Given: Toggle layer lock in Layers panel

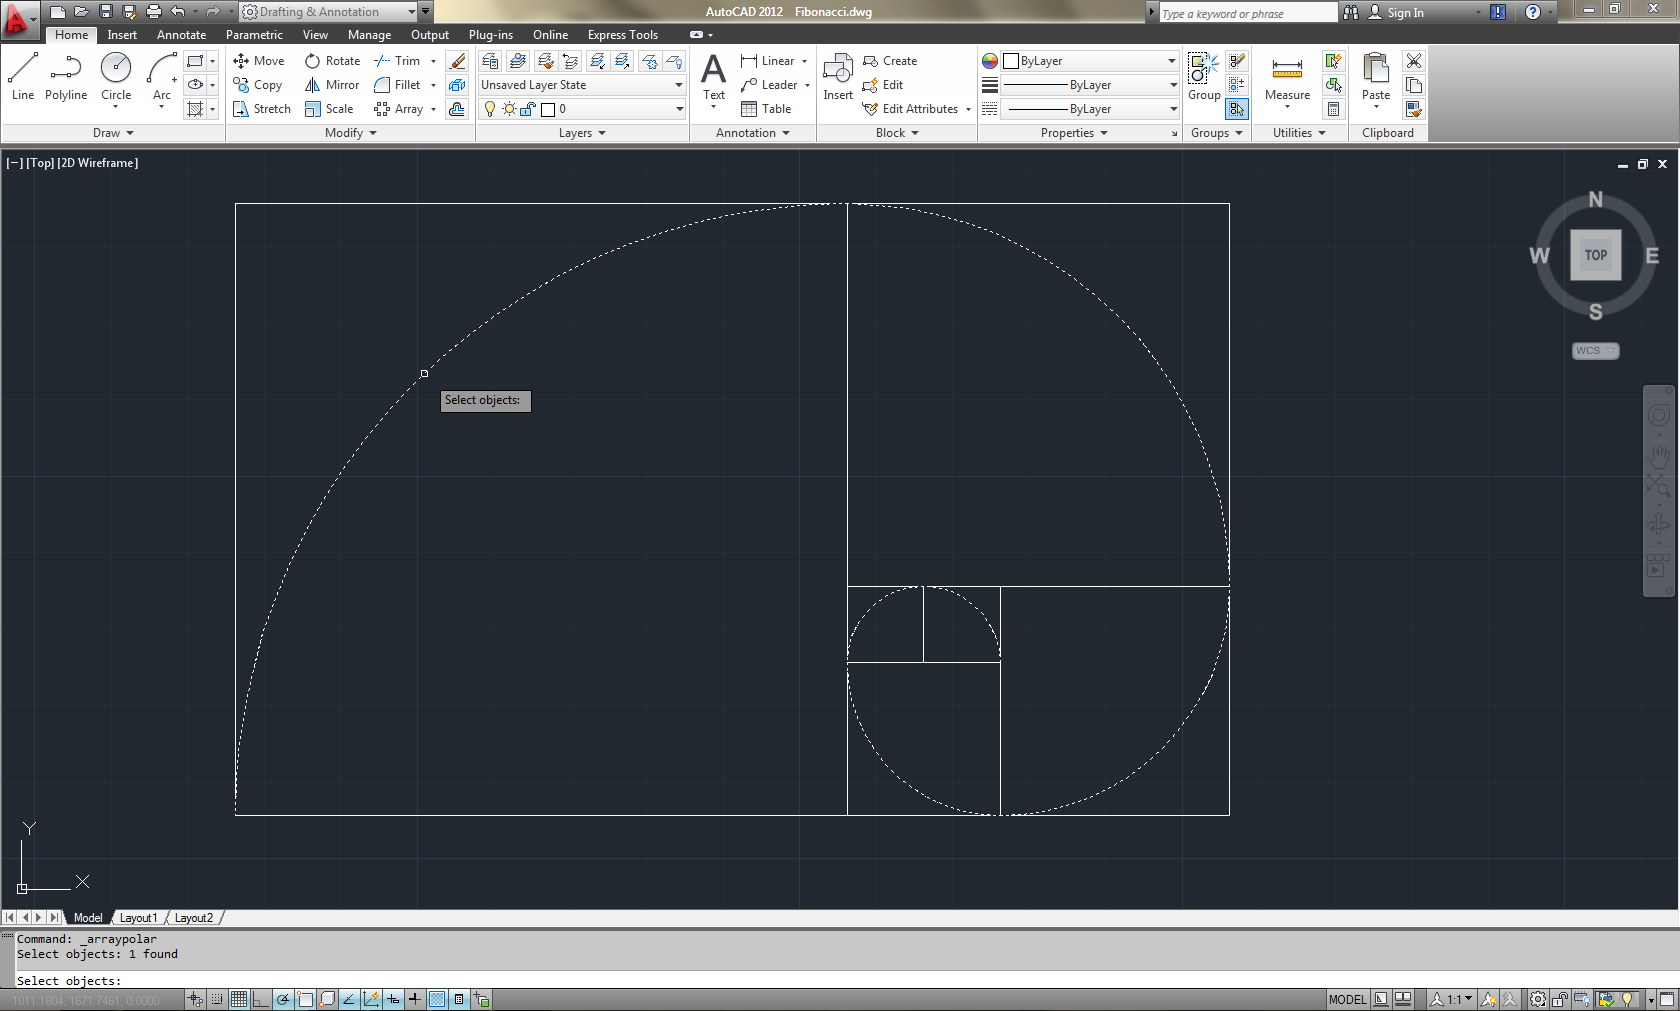Looking at the screenshot, I should pyautogui.click(x=527, y=109).
